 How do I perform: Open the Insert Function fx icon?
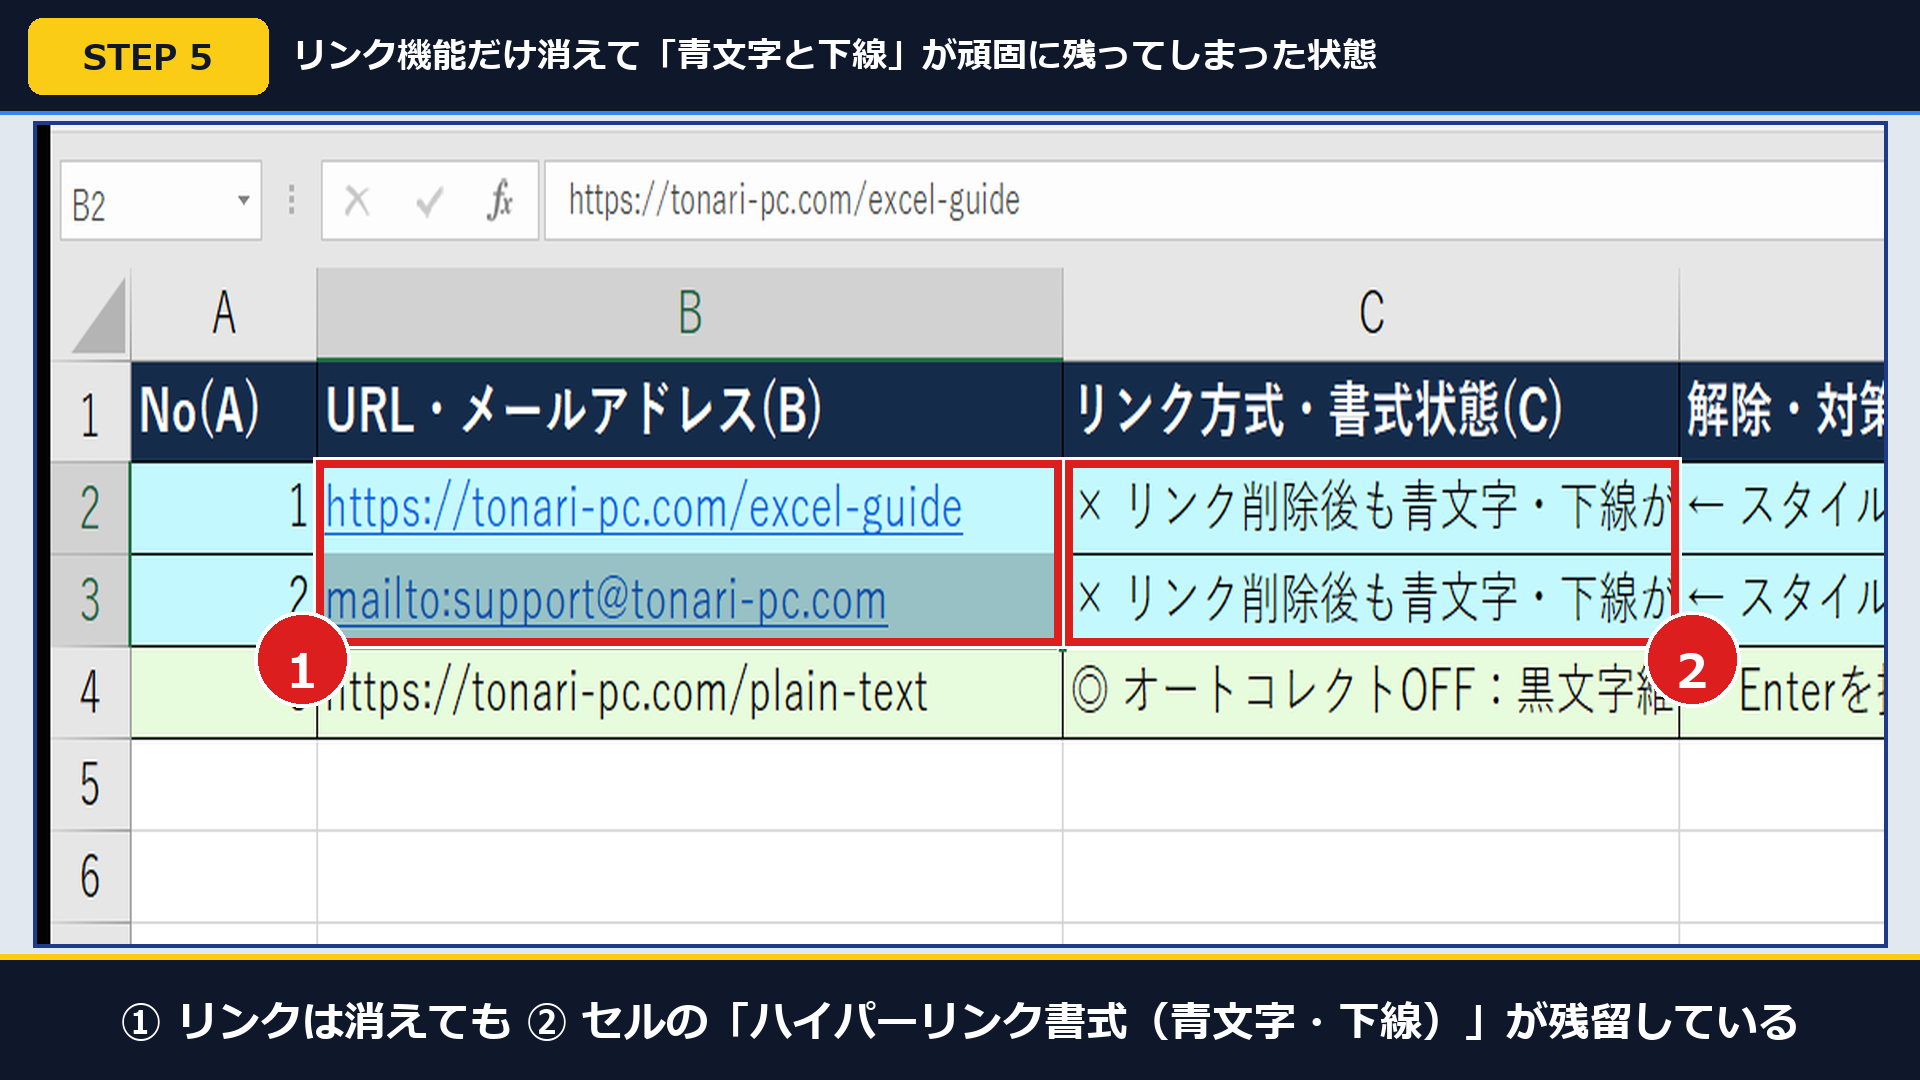[x=500, y=200]
